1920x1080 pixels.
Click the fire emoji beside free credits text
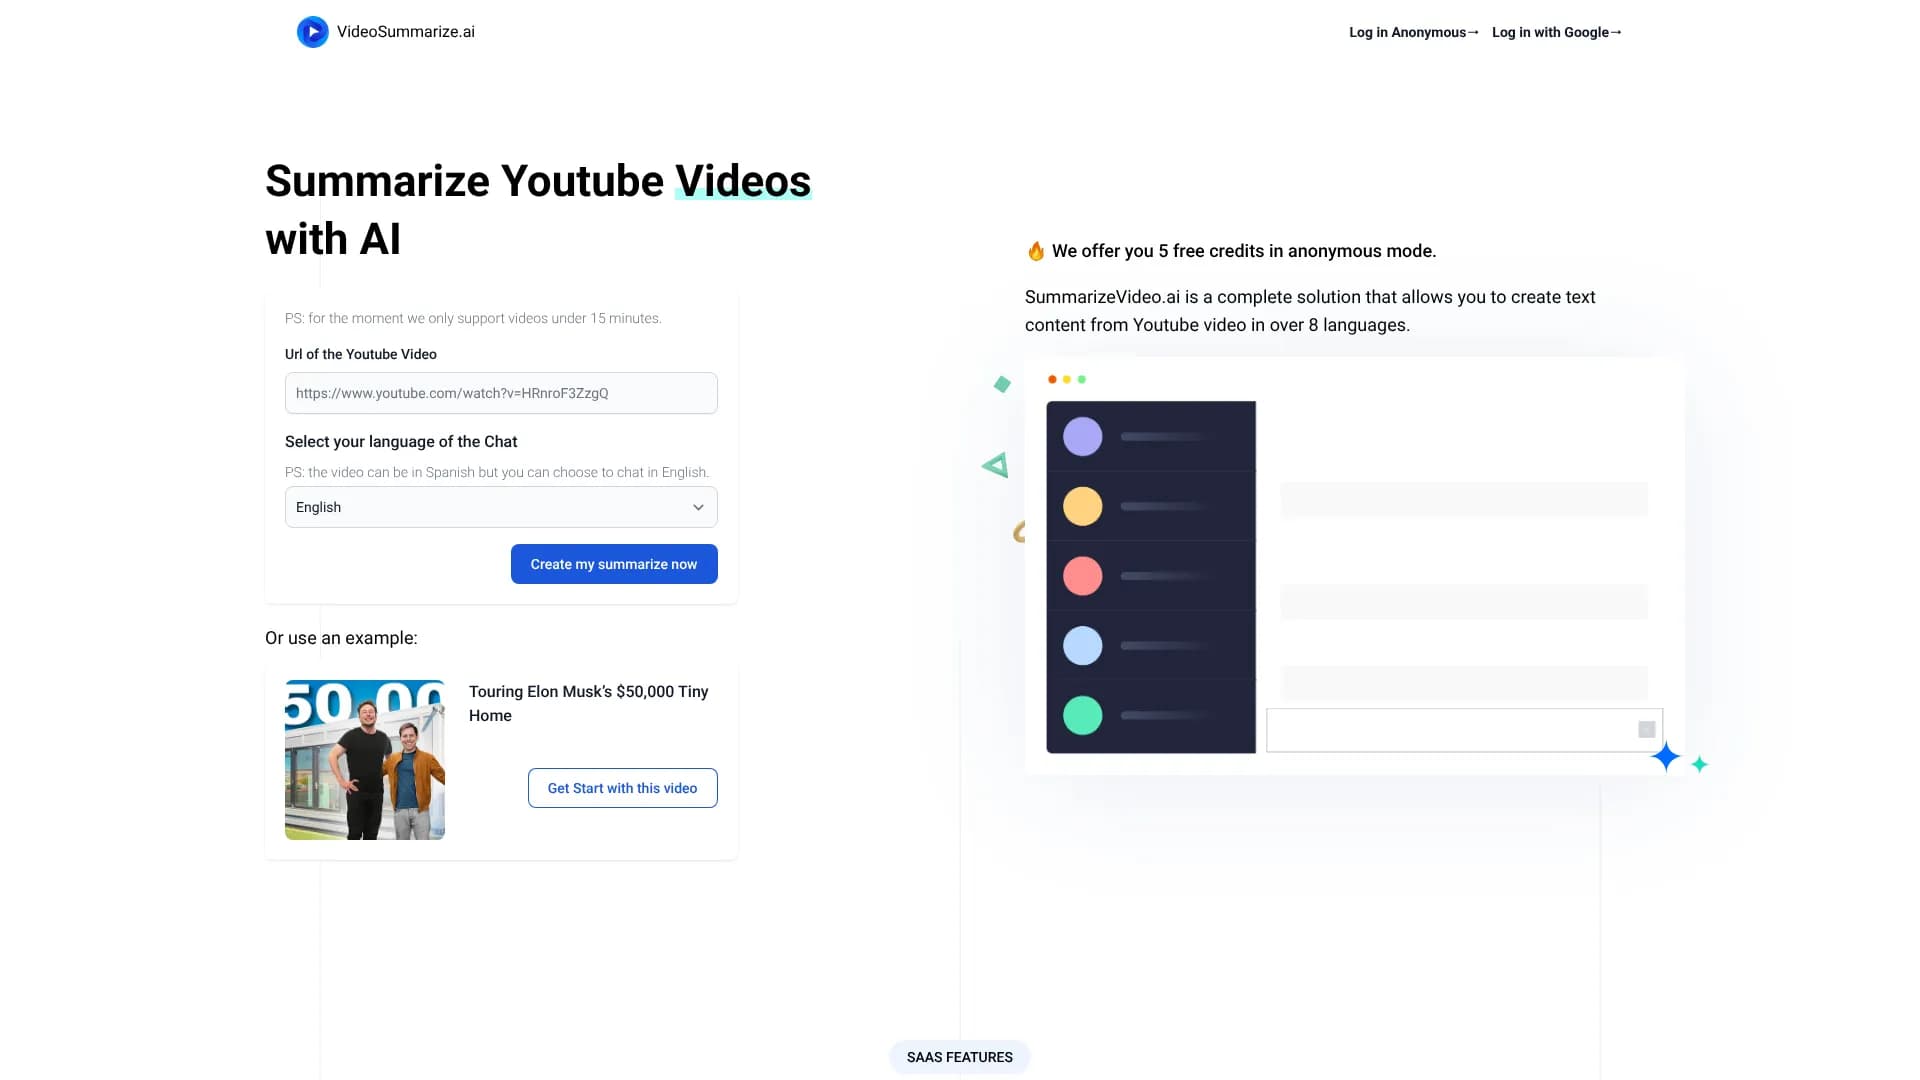pyautogui.click(x=1036, y=251)
